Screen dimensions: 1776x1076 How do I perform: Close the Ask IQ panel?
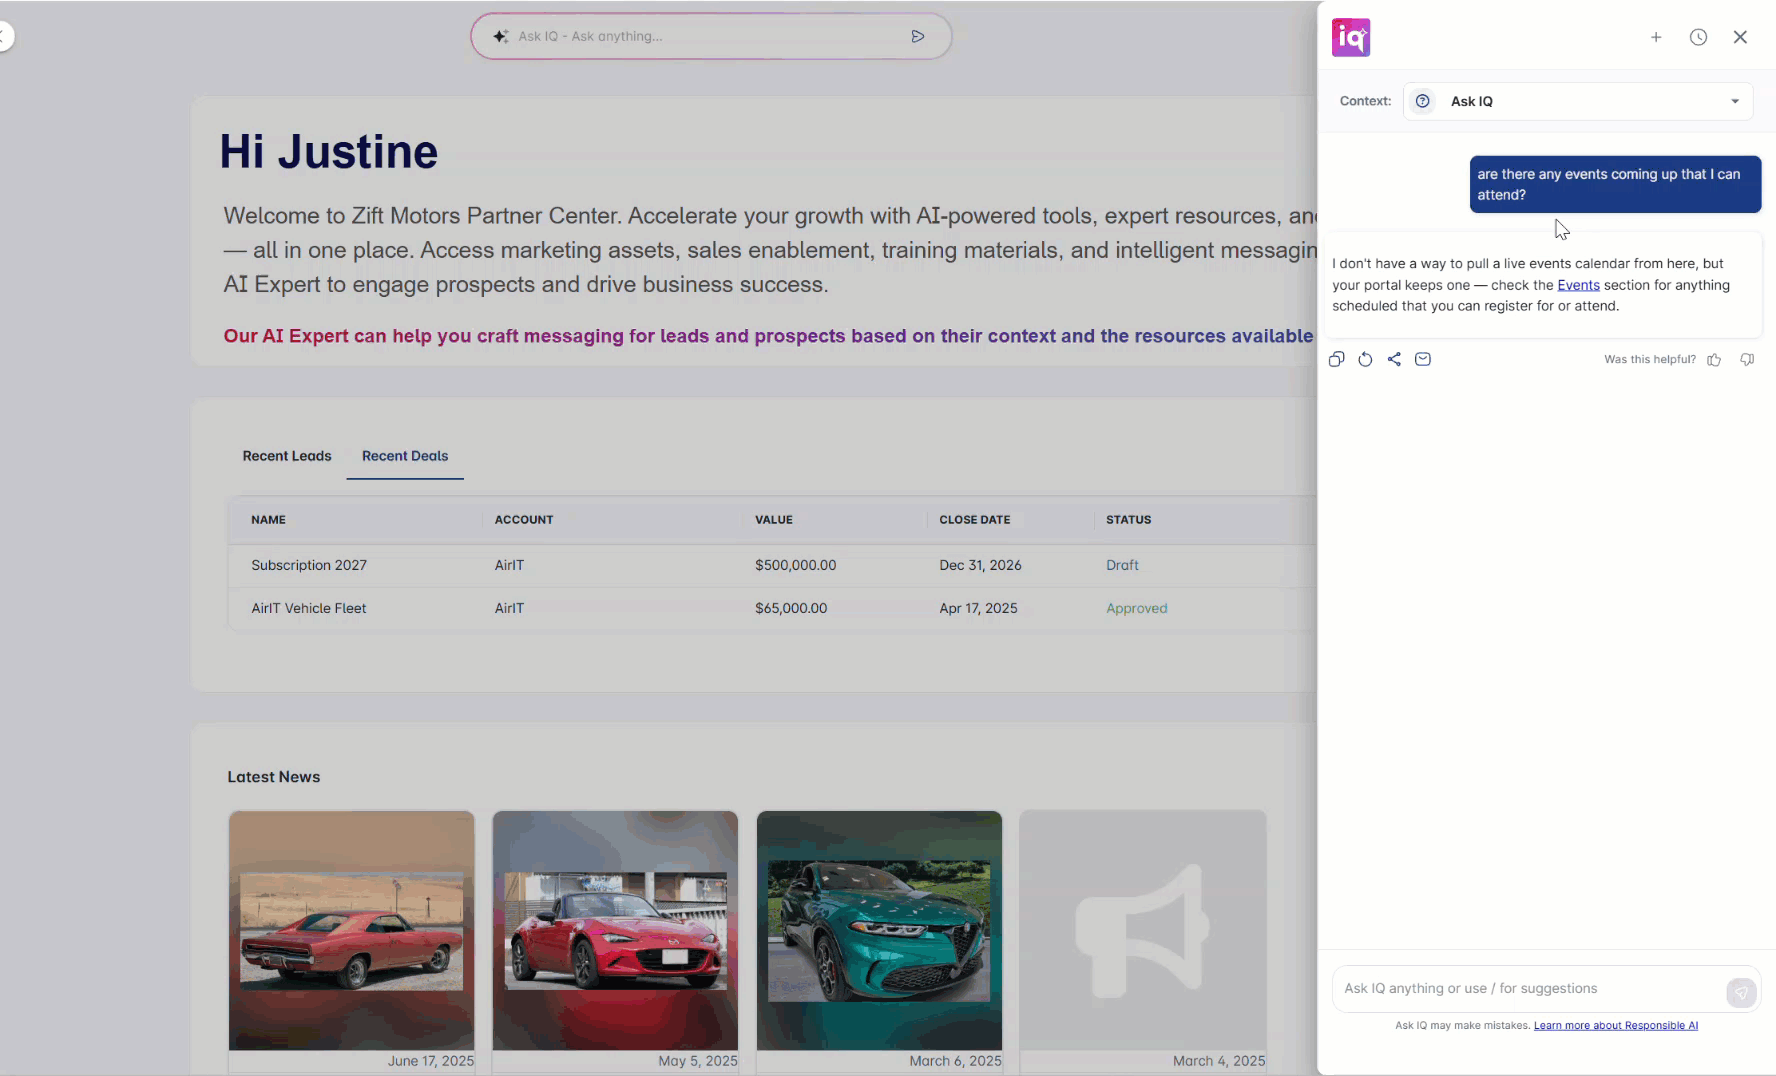click(x=1740, y=37)
